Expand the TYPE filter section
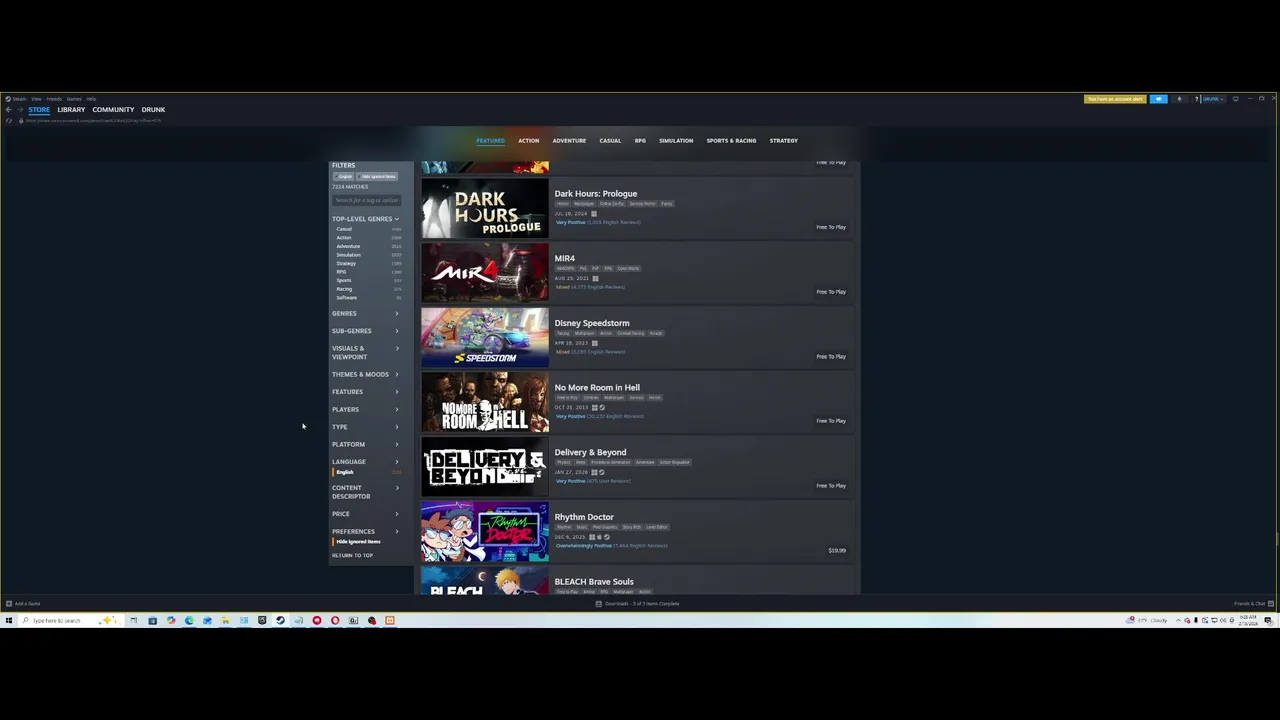Image resolution: width=1280 pixels, height=720 pixels. click(x=365, y=427)
